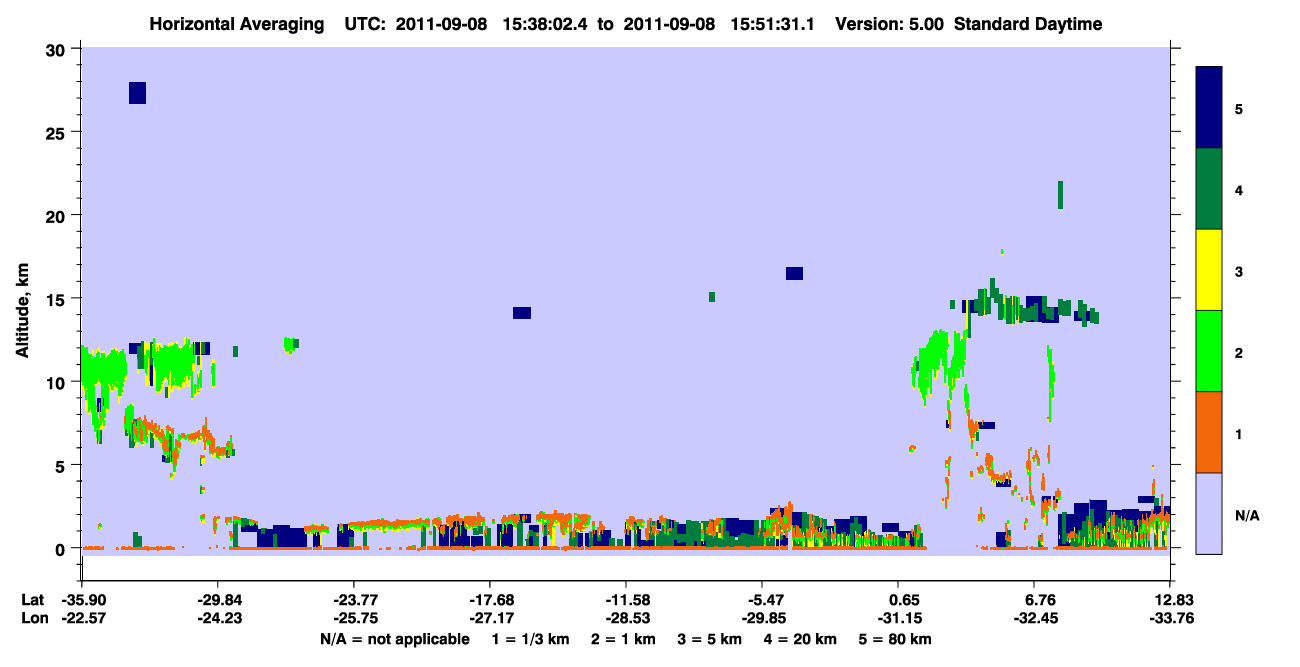Click the colorbar 'N/A' label
The width and height of the screenshot is (1300, 667).
point(1247,515)
